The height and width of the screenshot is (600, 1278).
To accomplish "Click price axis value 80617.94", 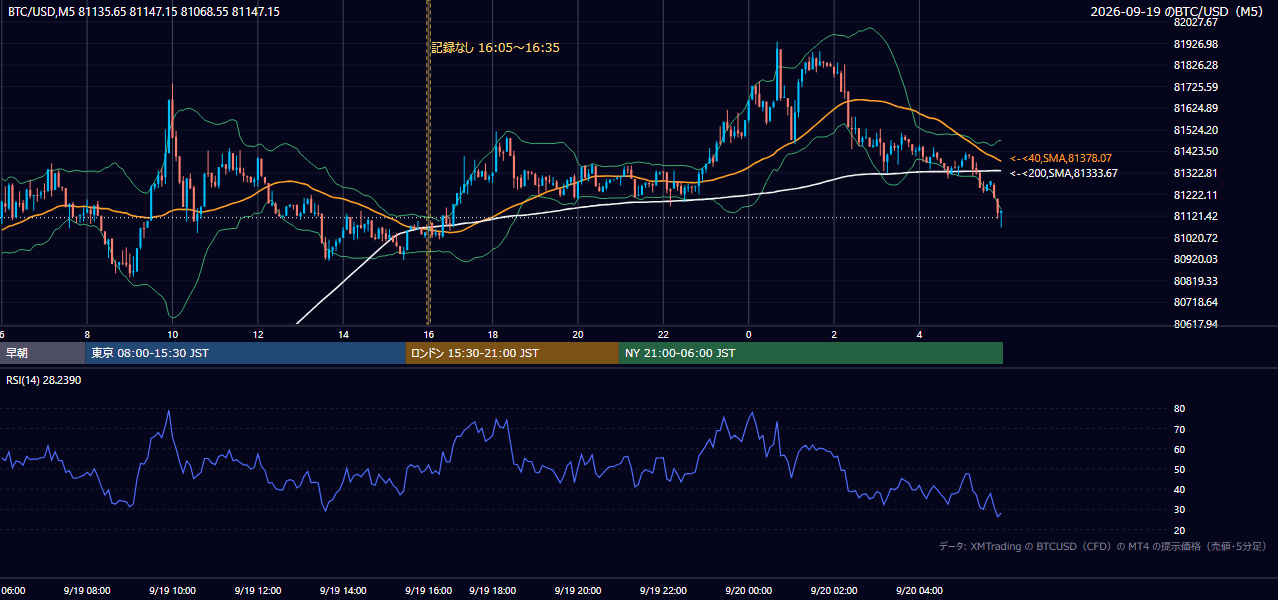I will [x=1195, y=324].
